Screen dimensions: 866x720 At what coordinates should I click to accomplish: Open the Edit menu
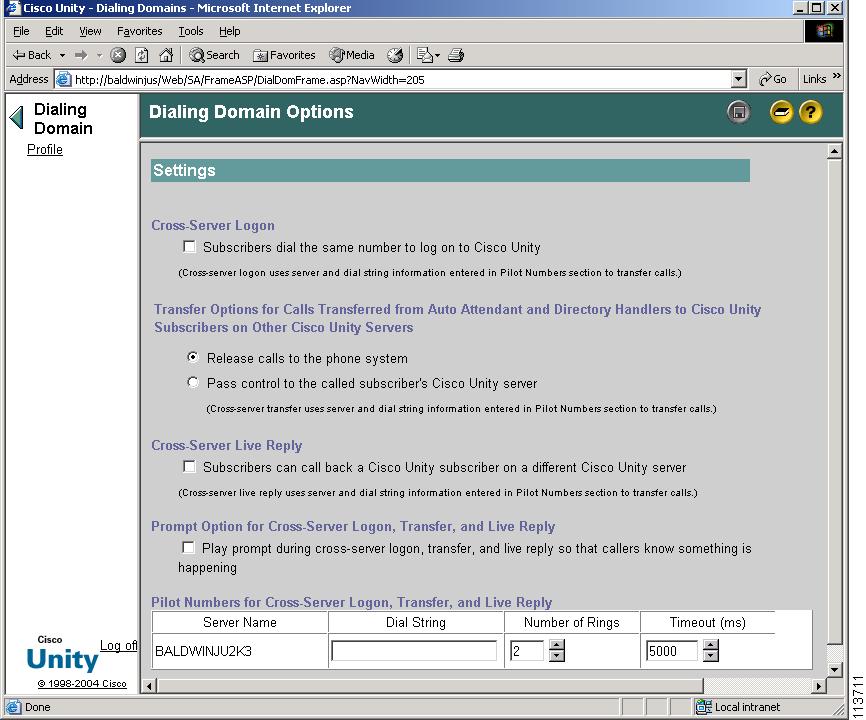(x=54, y=31)
